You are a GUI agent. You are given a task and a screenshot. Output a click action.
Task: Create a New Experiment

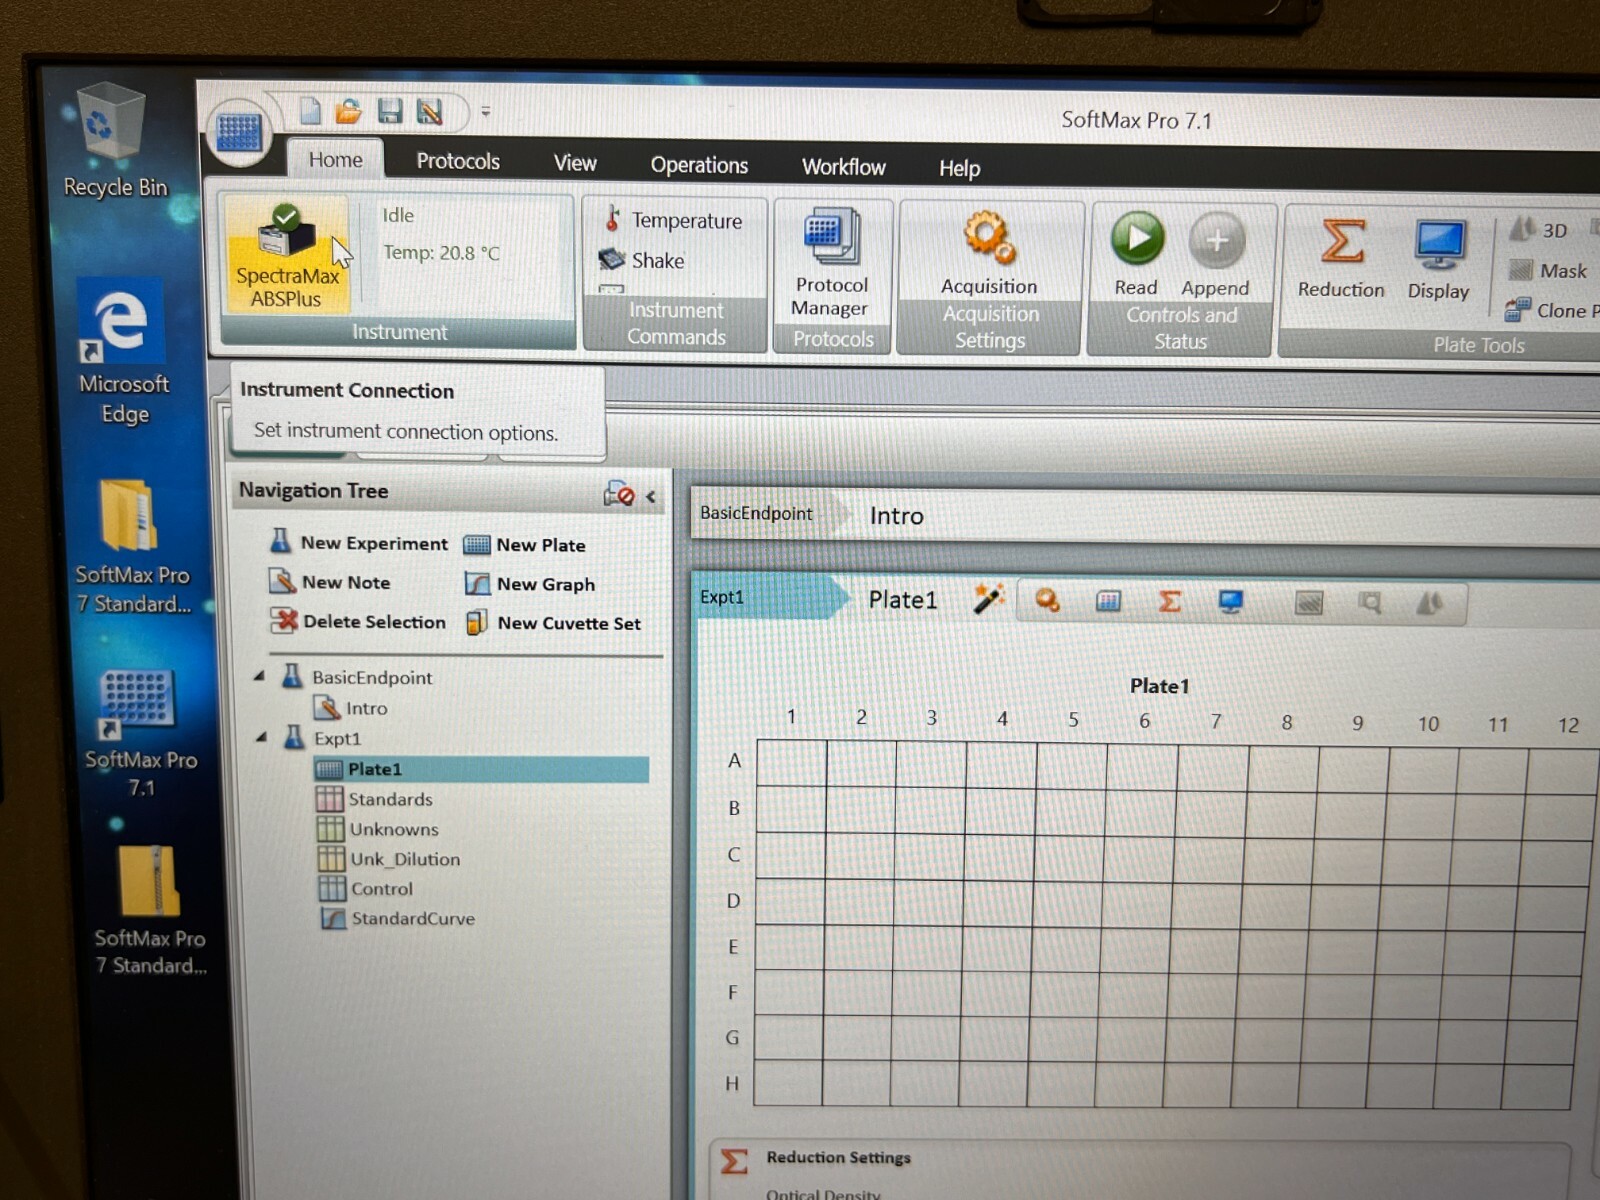point(359,543)
